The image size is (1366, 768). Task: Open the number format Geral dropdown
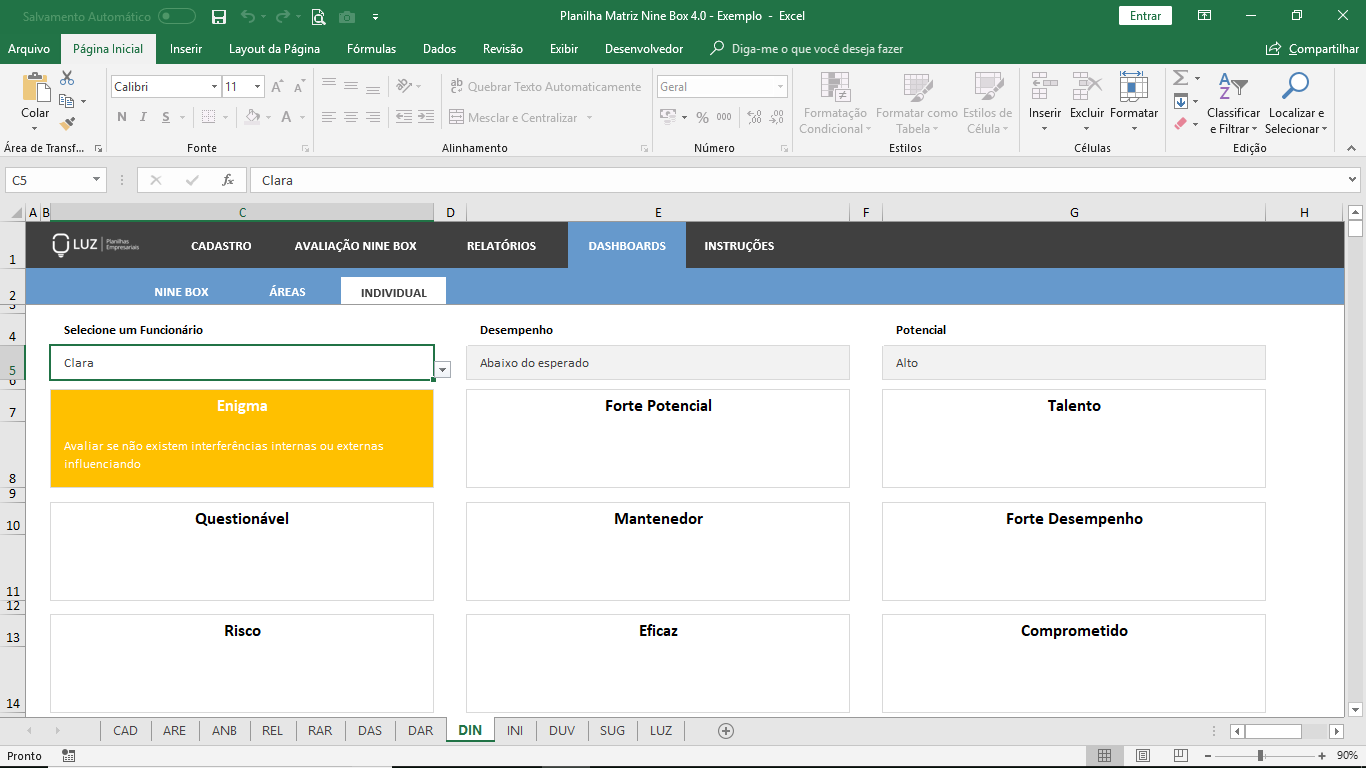(781, 87)
